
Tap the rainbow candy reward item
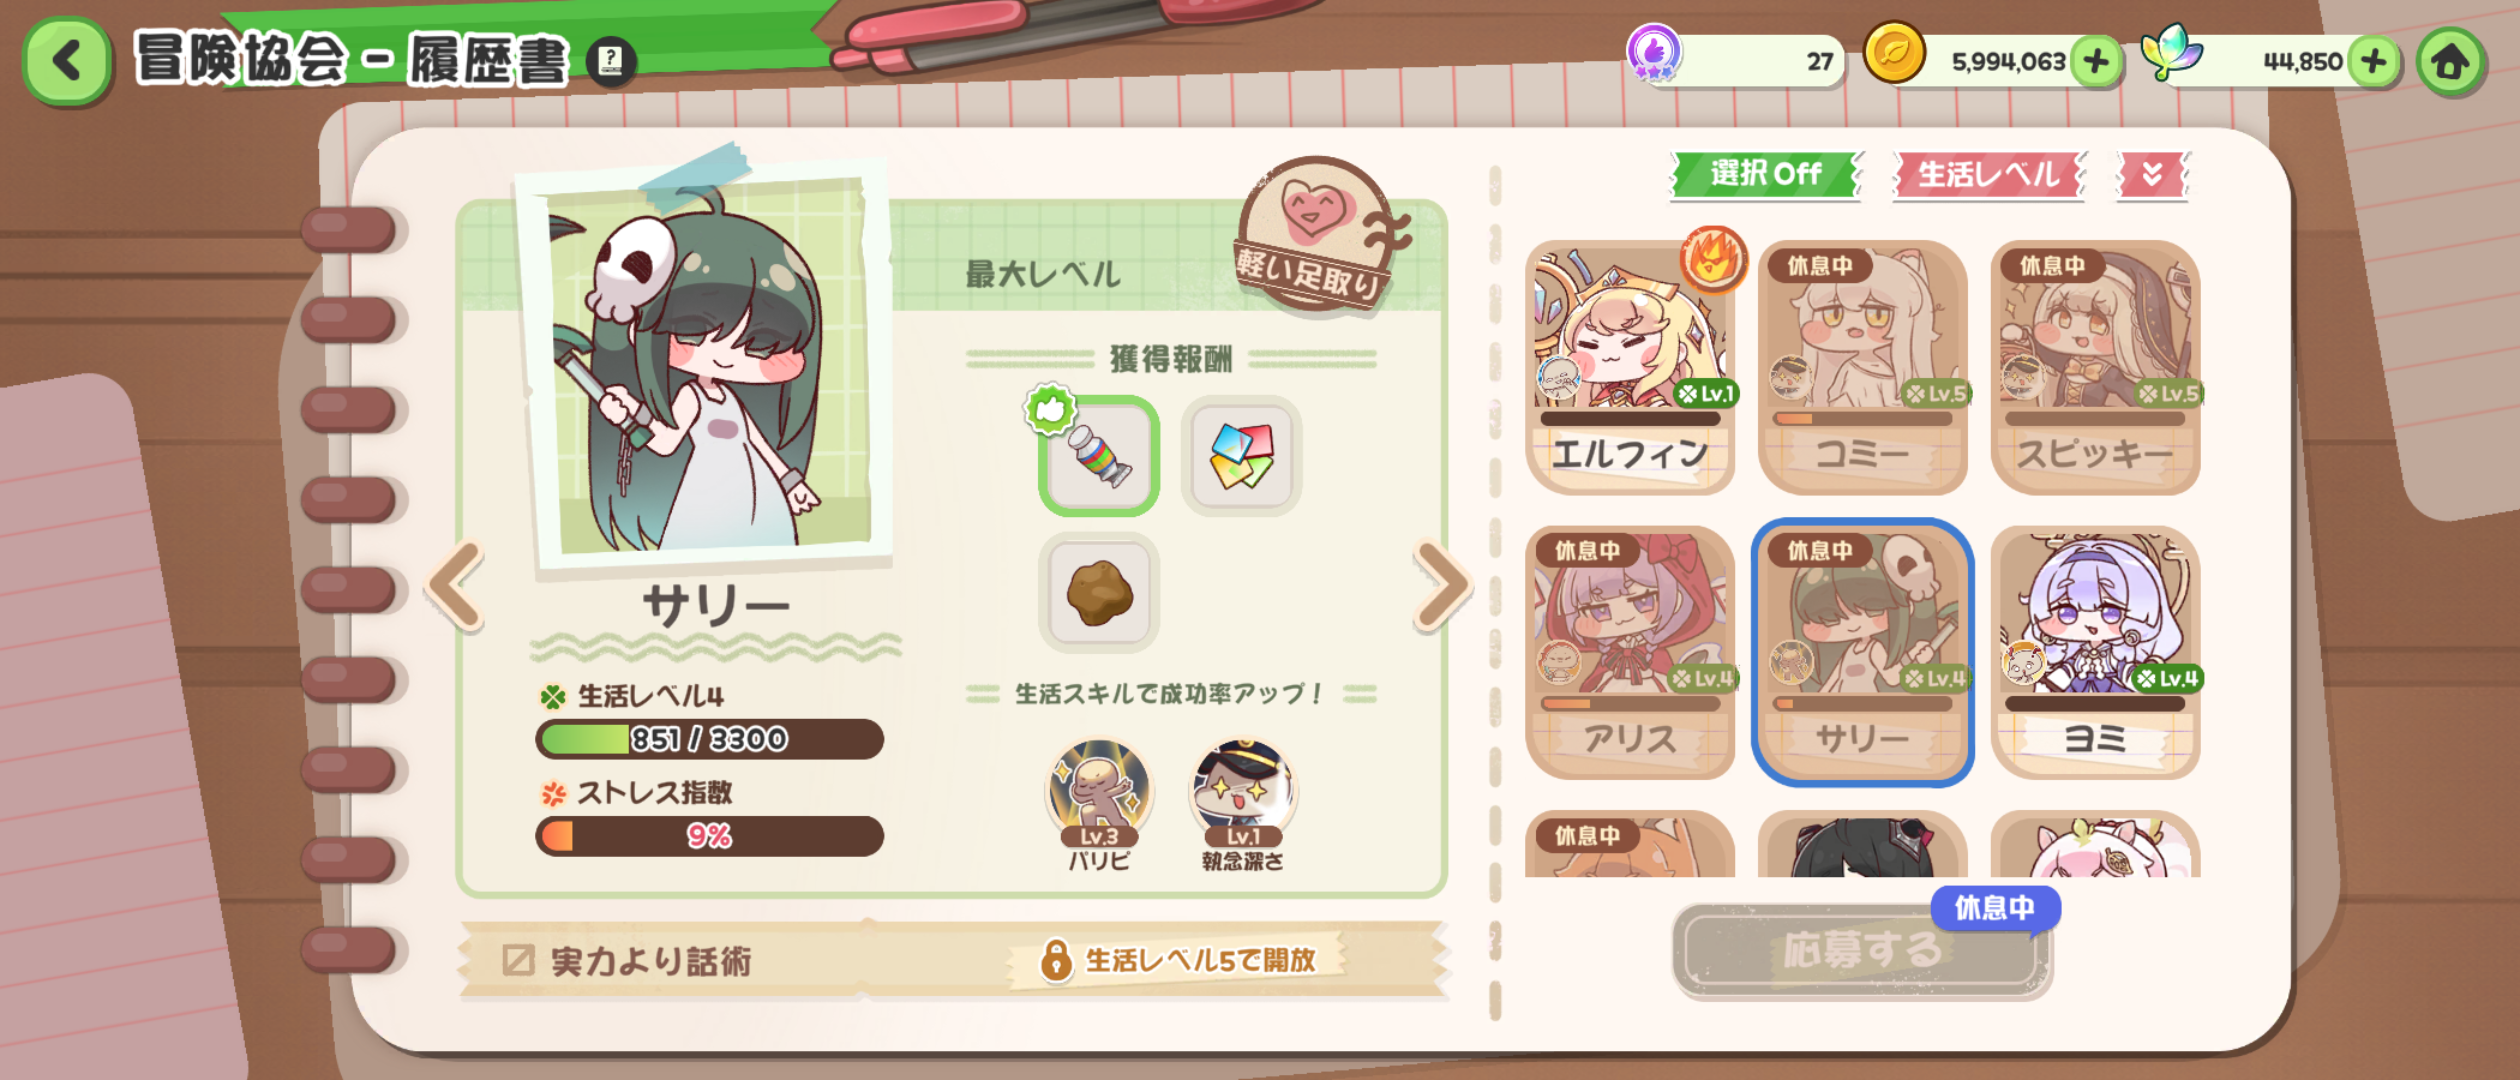coord(1099,456)
